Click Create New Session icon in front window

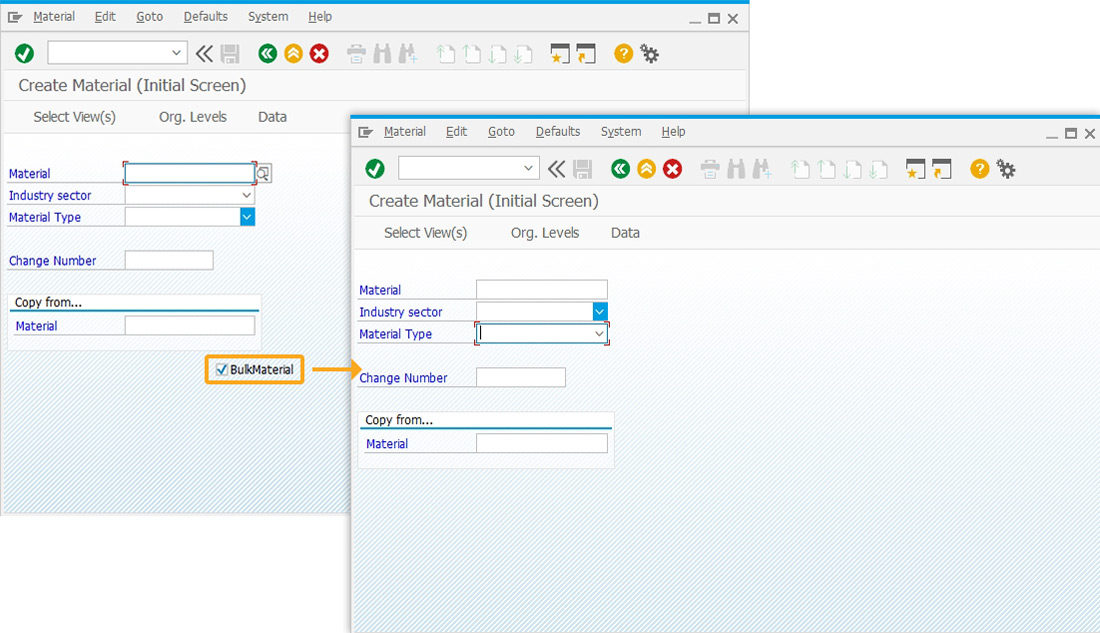(x=915, y=168)
